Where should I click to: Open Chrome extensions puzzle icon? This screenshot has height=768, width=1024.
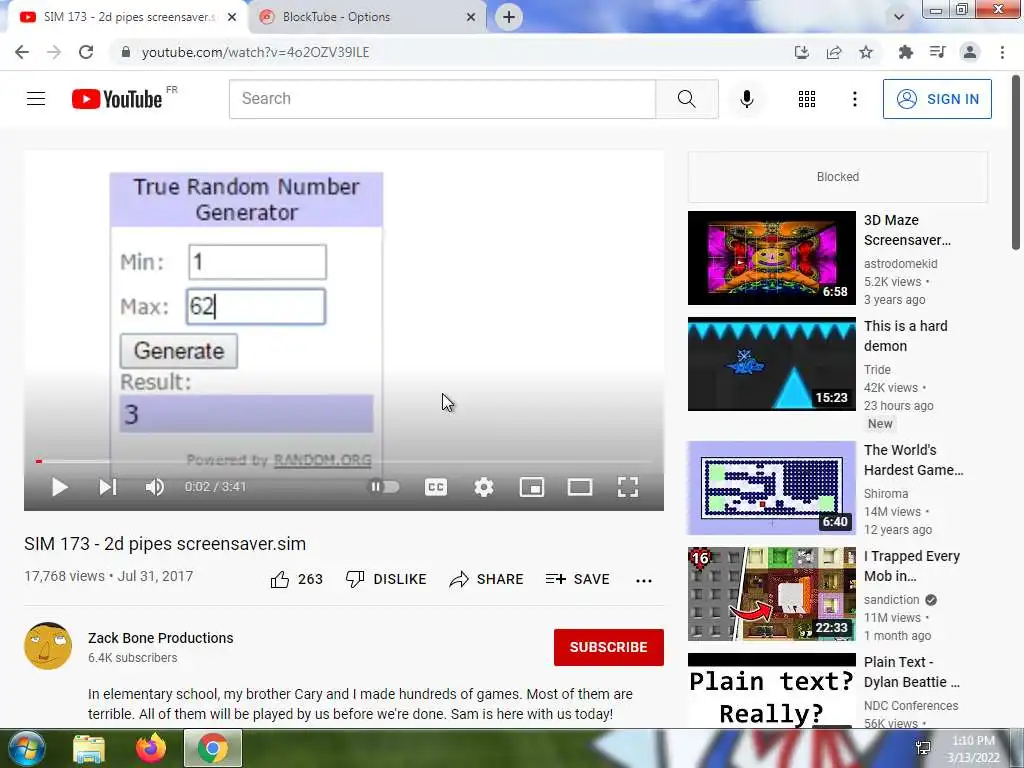[906, 52]
